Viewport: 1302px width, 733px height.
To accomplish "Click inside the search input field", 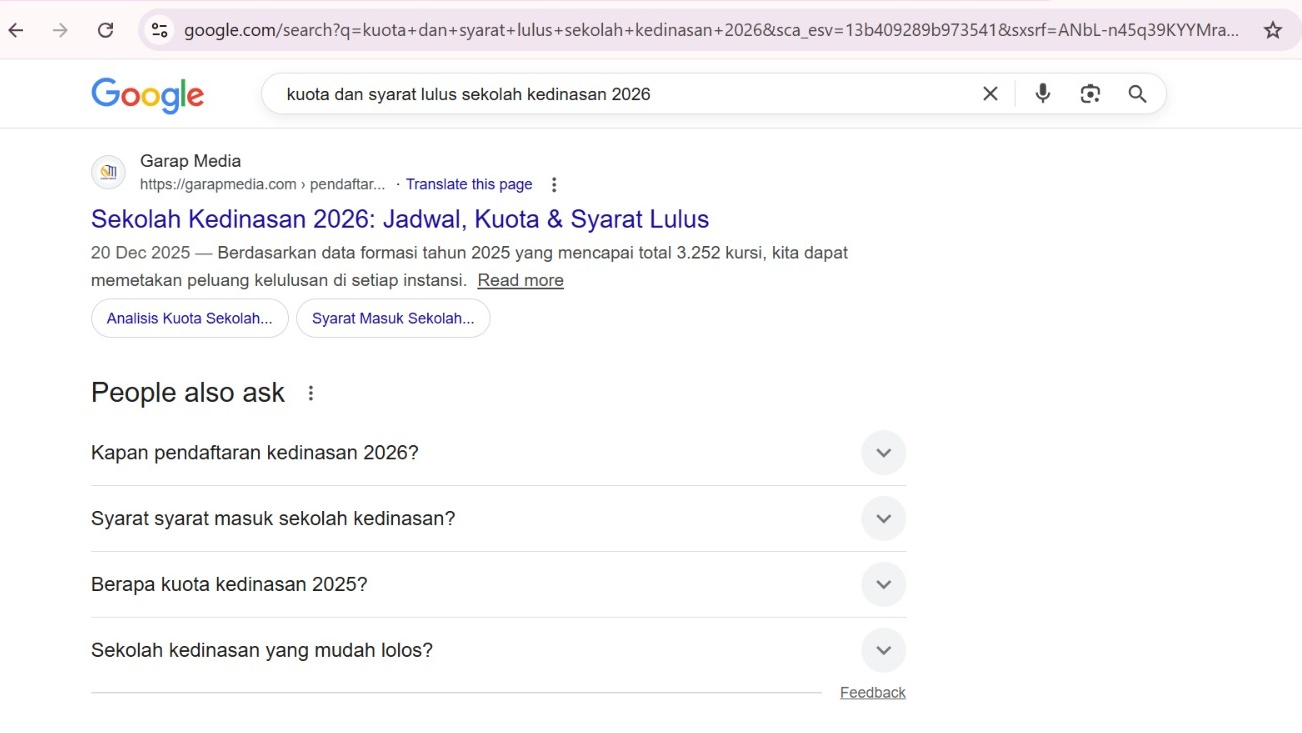I will pyautogui.click(x=600, y=93).
